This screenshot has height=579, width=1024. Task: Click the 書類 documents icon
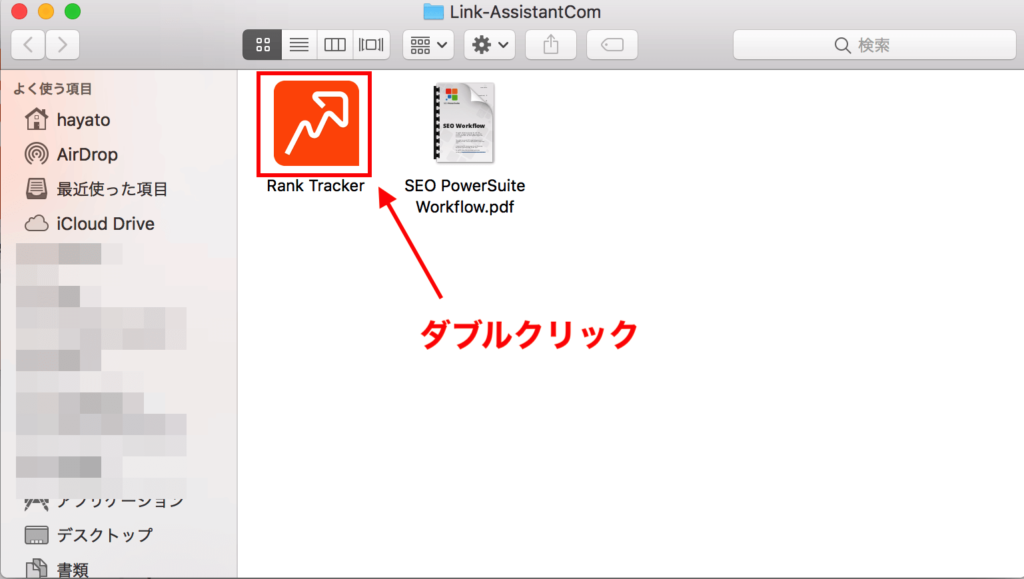pyautogui.click(x=36, y=569)
